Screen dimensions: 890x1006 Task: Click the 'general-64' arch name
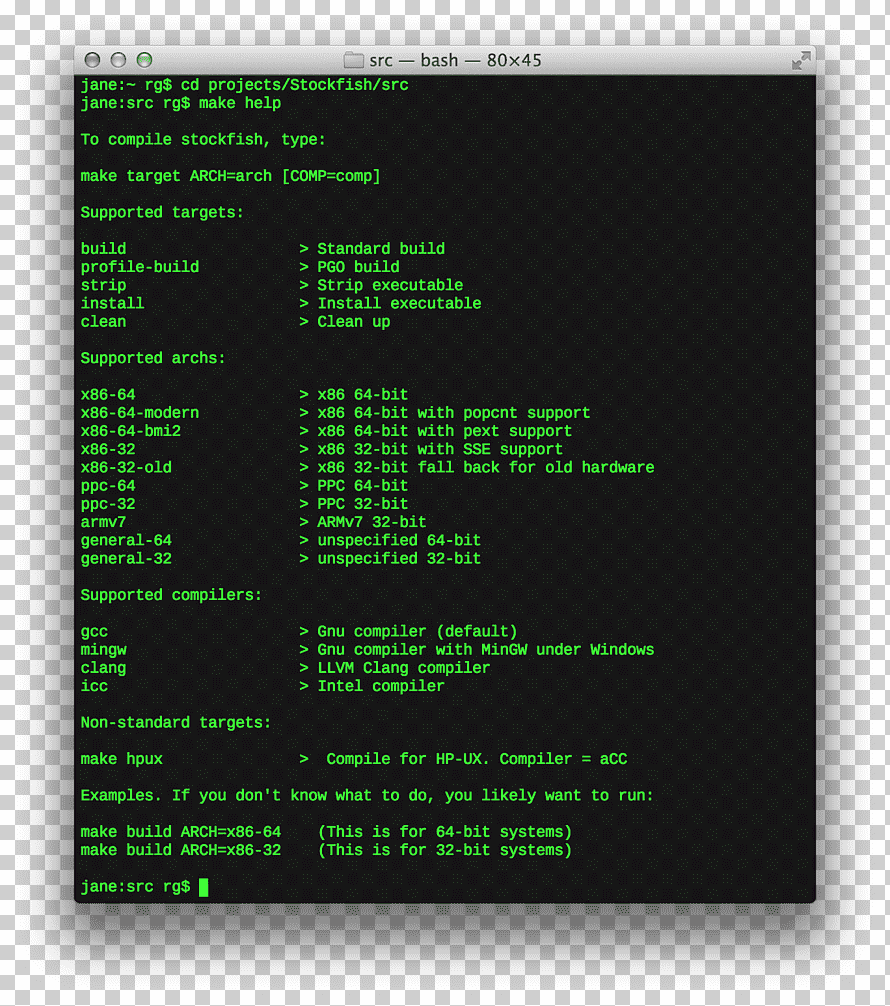(126, 541)
